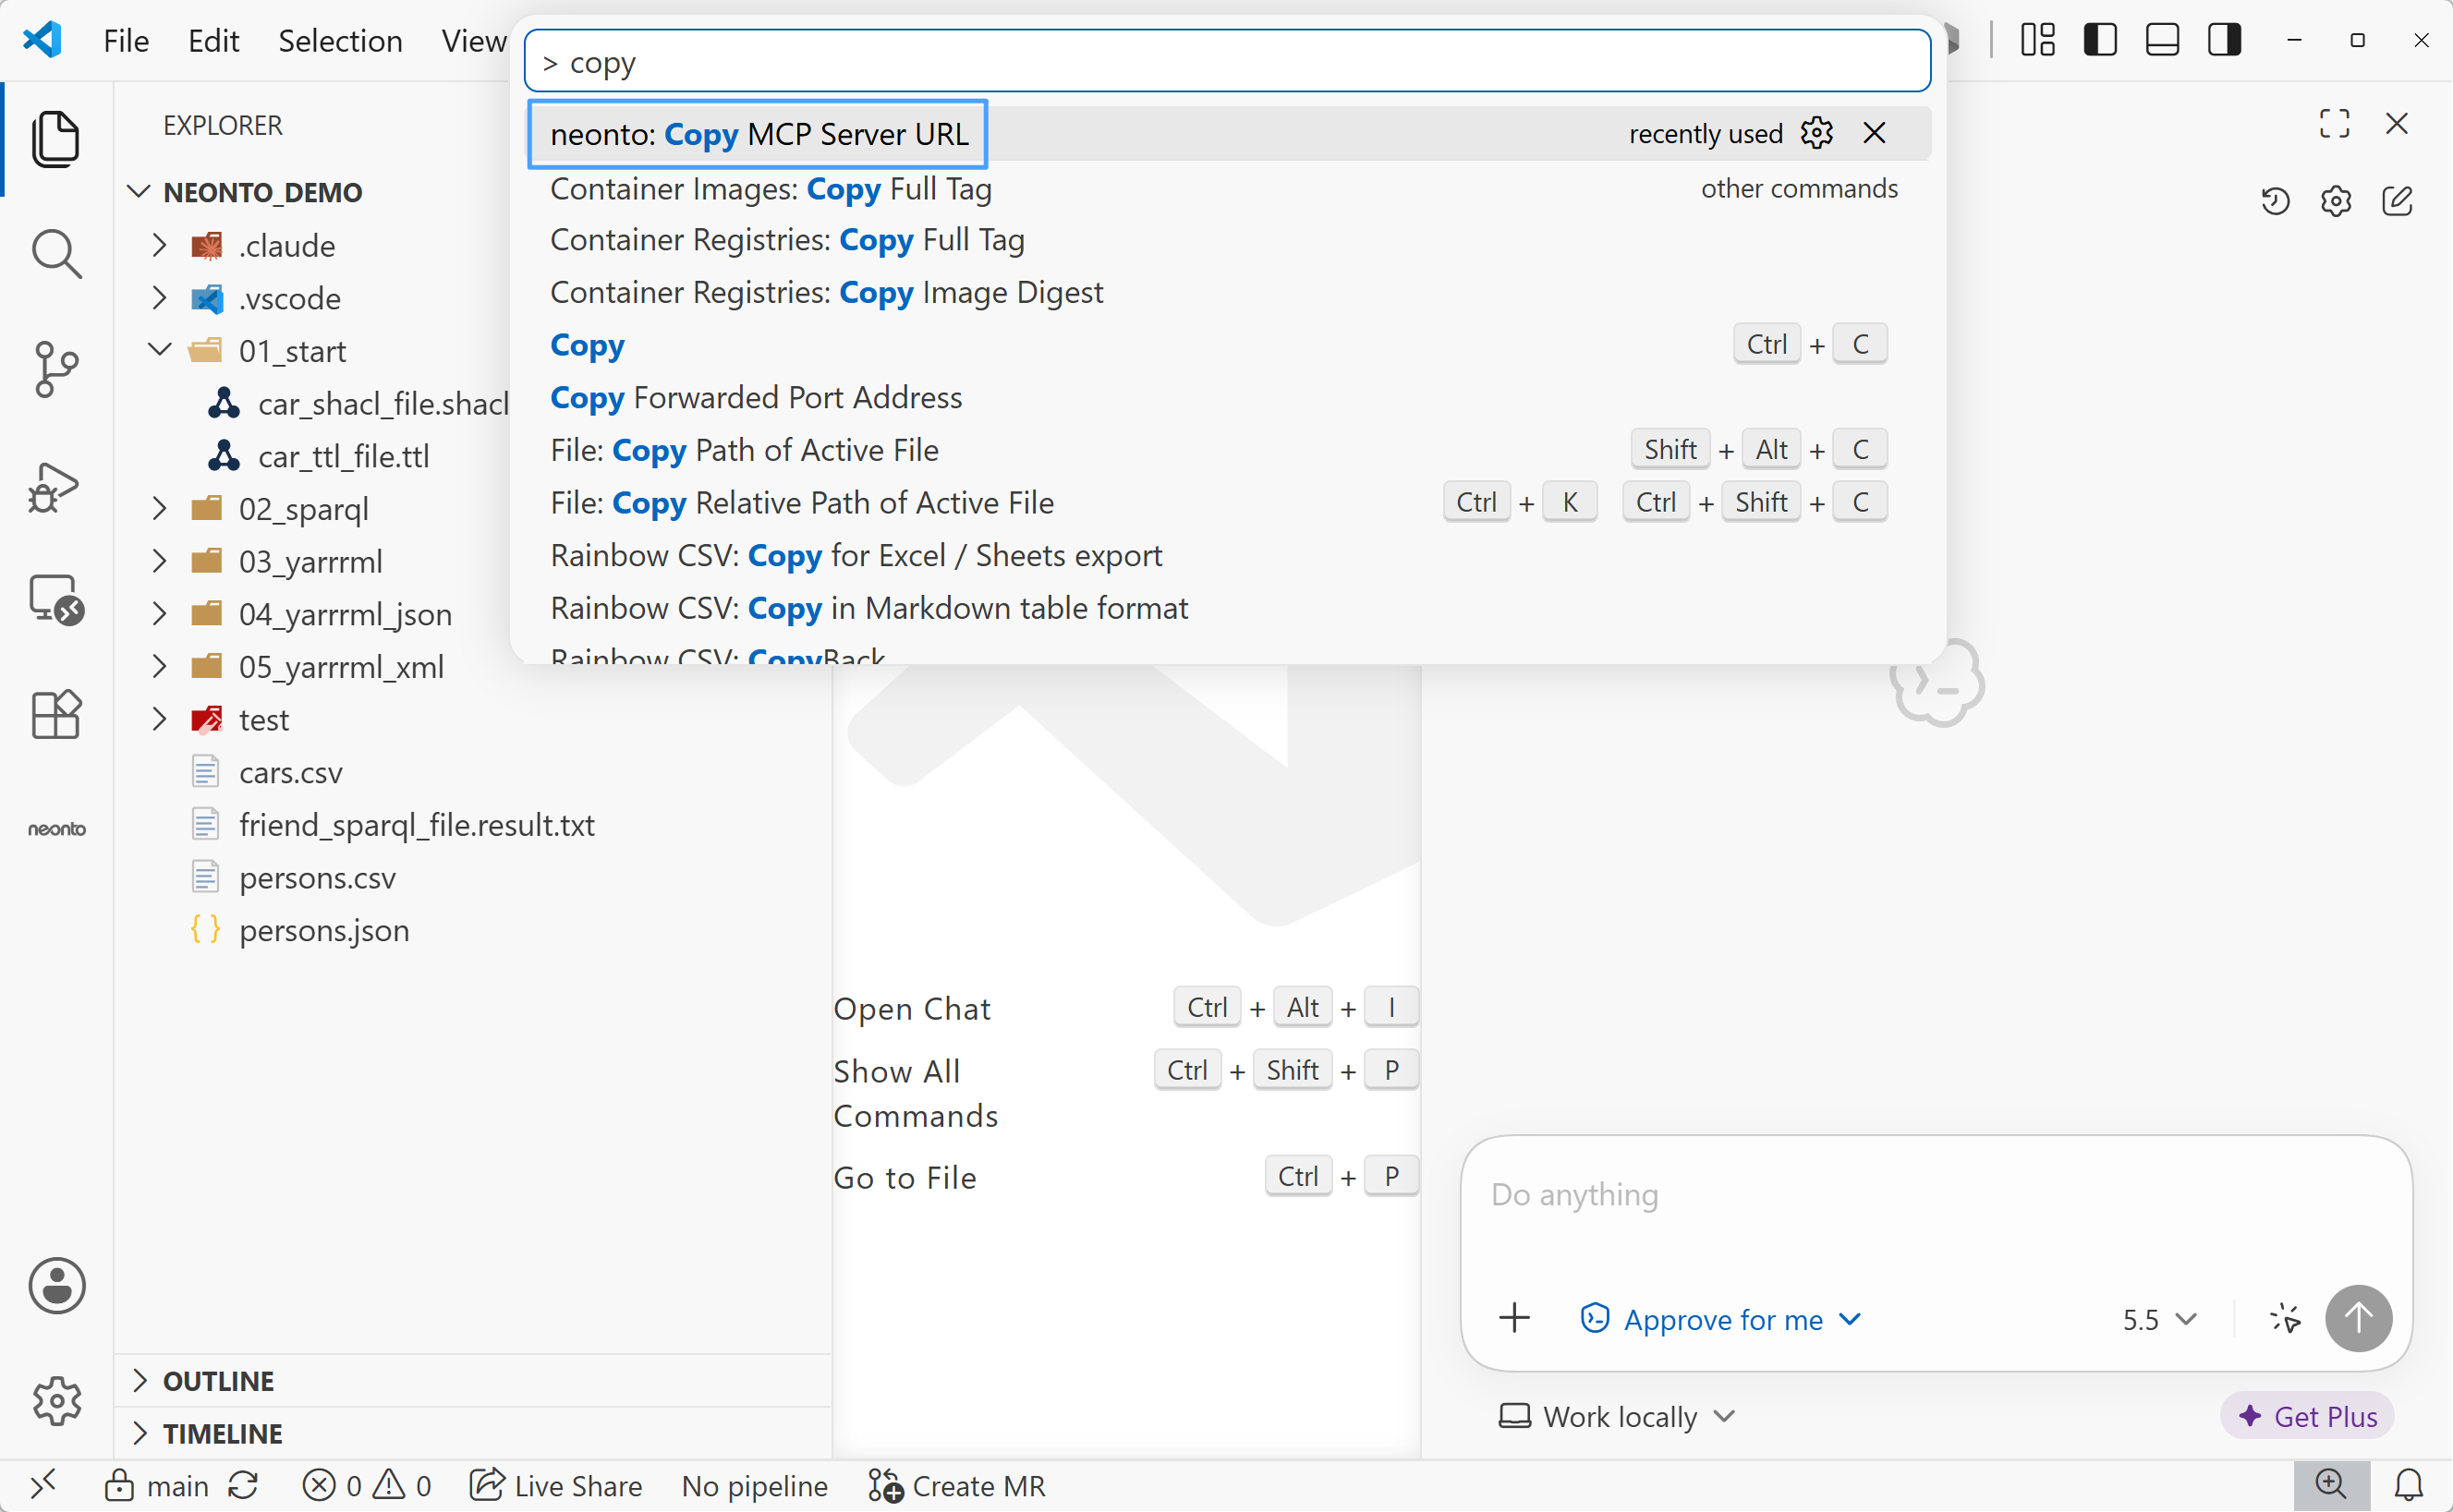Open the Selection menu

(340, 40)
